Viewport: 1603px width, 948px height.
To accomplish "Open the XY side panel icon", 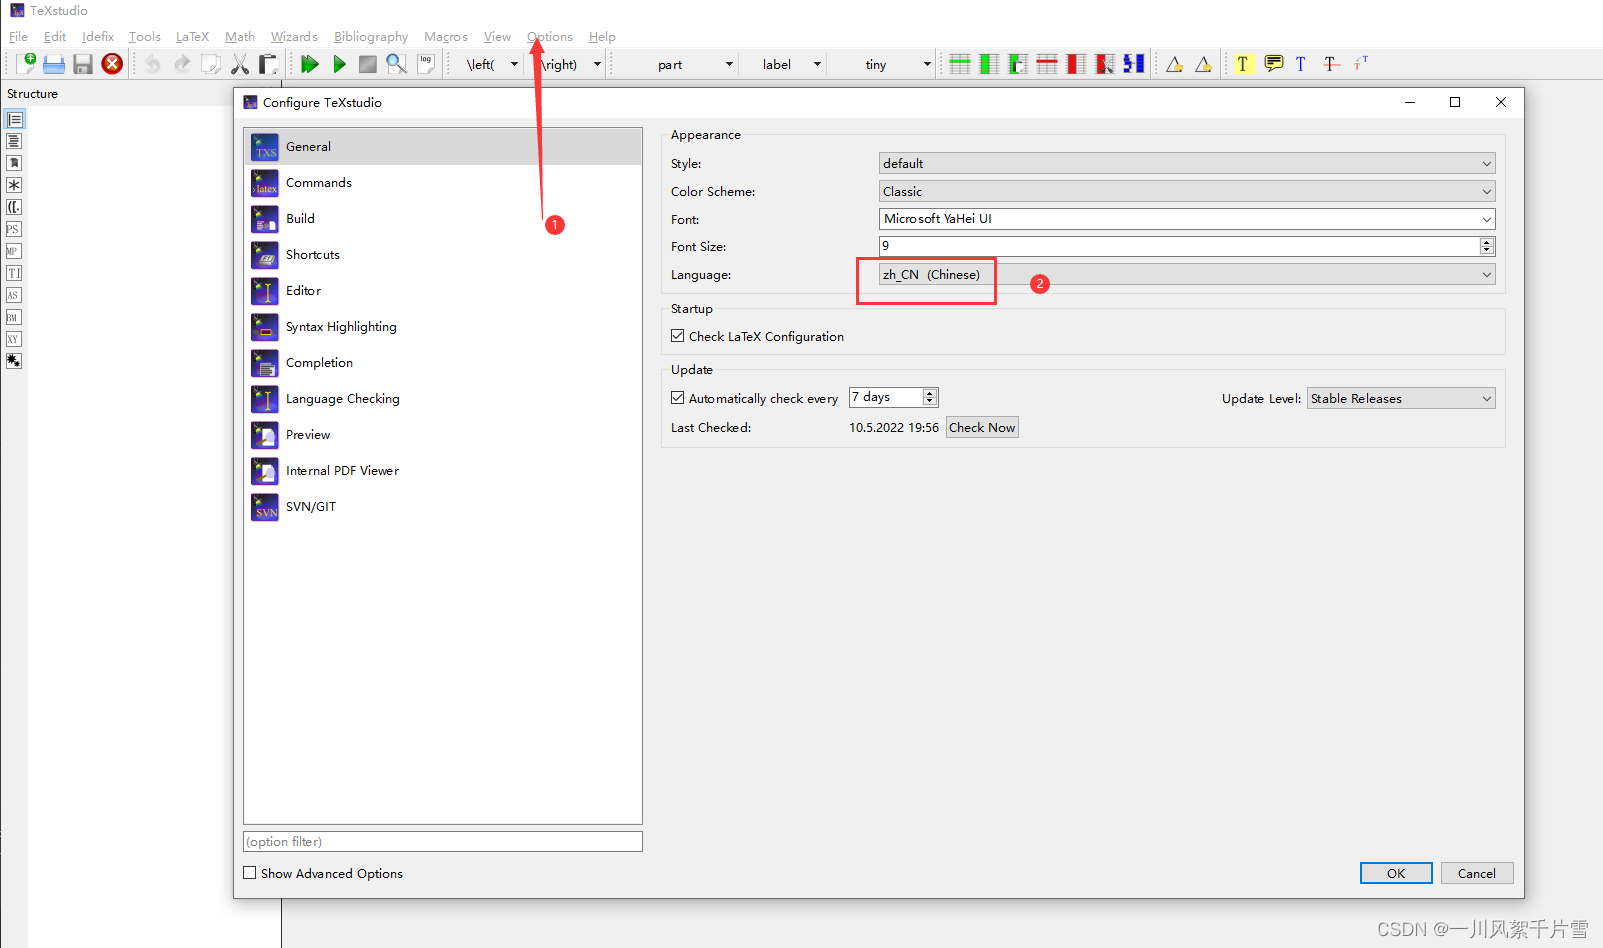I will (x=14, y=339).
